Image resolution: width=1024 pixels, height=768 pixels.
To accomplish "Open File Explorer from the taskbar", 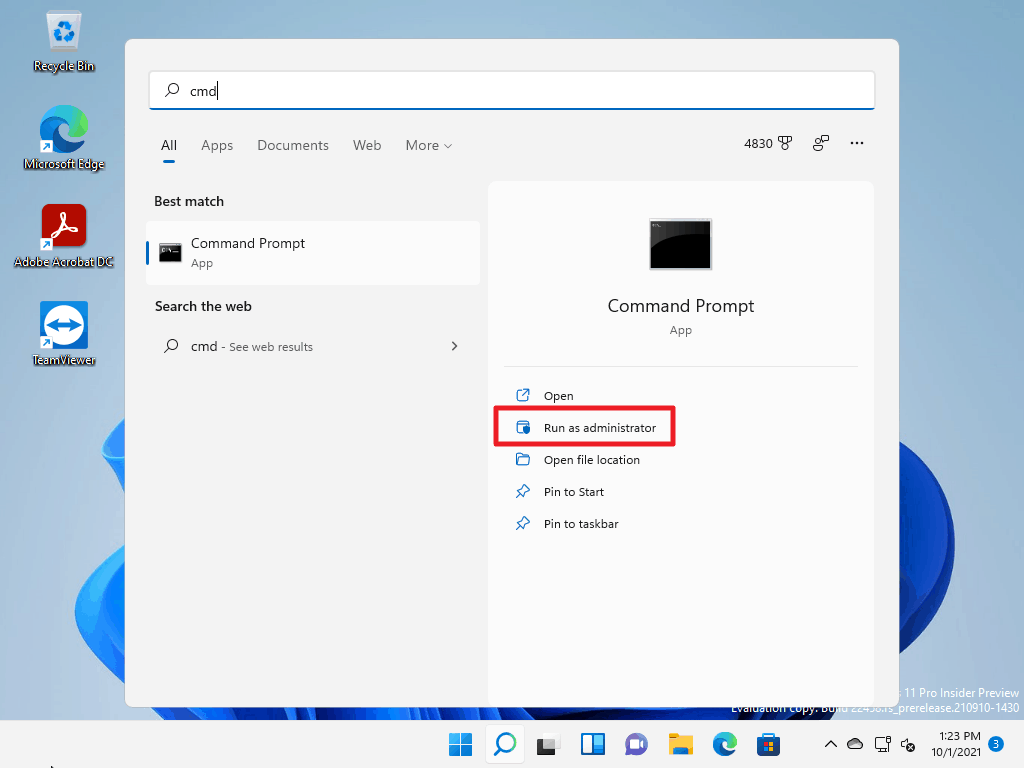I will click(681, 744).
